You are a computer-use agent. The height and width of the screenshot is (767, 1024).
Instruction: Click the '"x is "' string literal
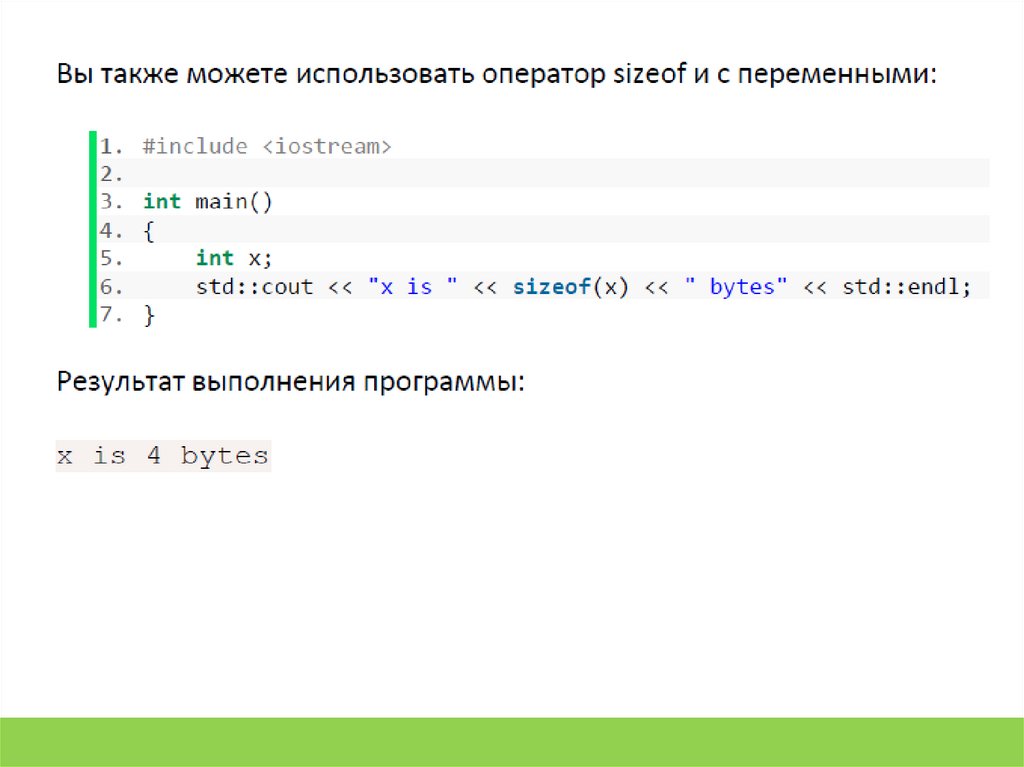tap(413, 286)
